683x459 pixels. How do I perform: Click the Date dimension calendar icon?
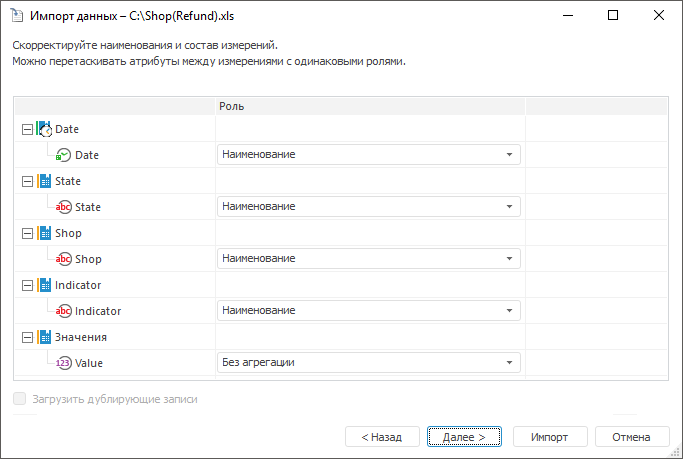coord(44,129)
